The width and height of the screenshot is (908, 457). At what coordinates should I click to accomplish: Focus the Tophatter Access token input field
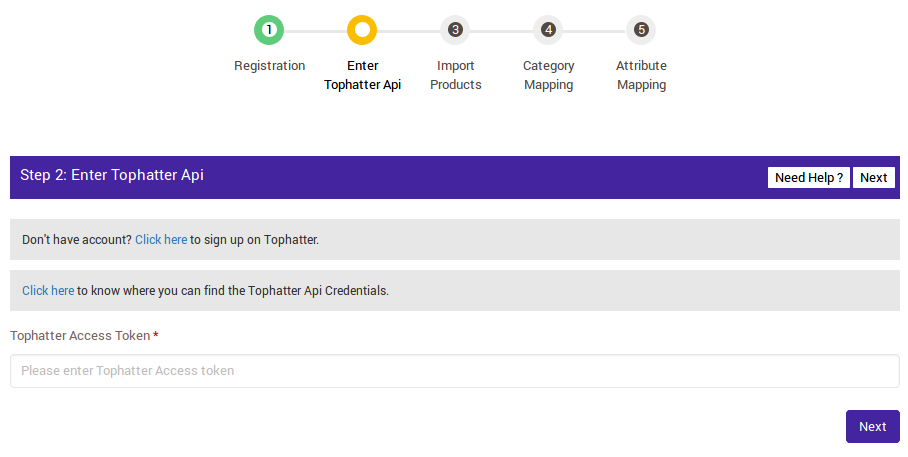(x=454, y=371)
